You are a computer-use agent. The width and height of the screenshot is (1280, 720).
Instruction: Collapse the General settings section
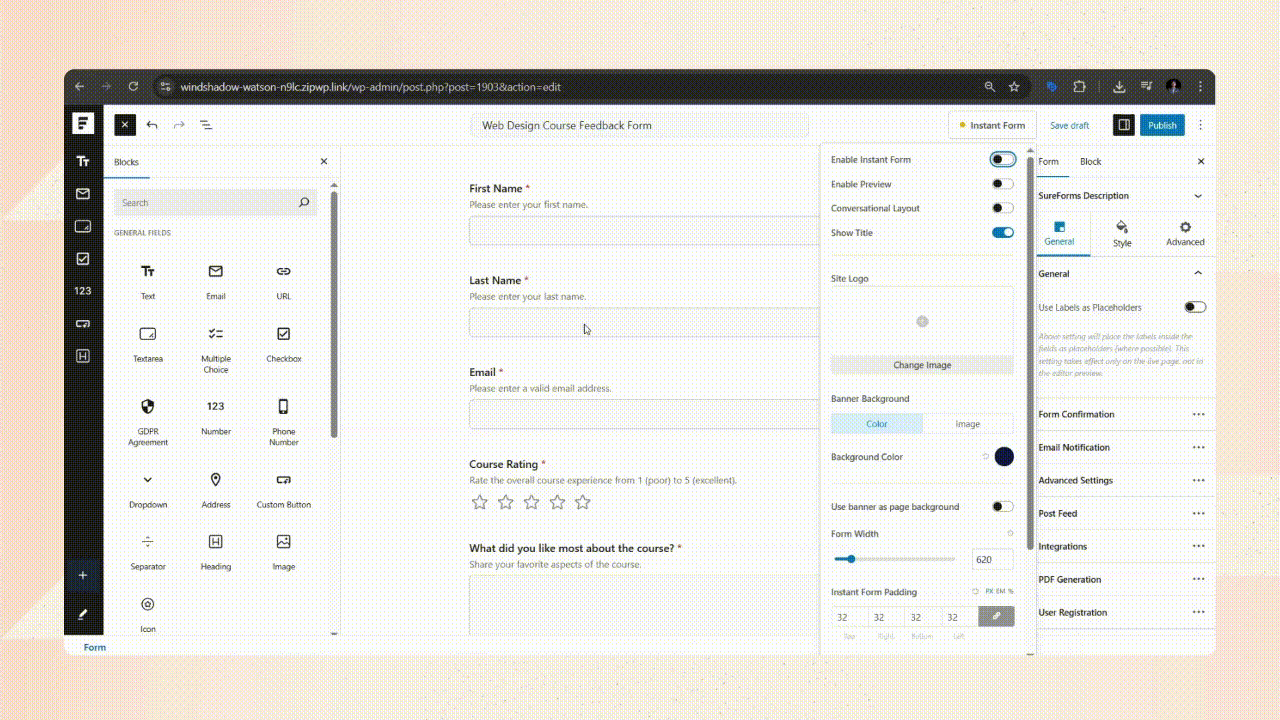click(x=1198, y=273)
